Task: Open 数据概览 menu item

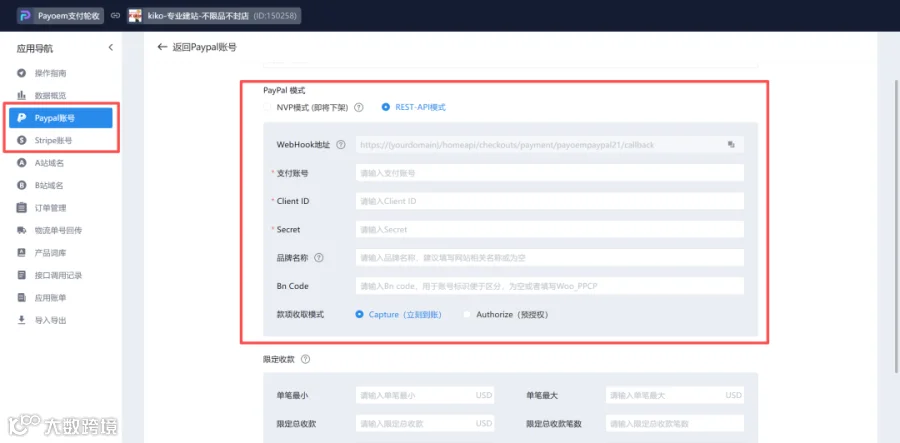Action: click(x=51, y=95)
